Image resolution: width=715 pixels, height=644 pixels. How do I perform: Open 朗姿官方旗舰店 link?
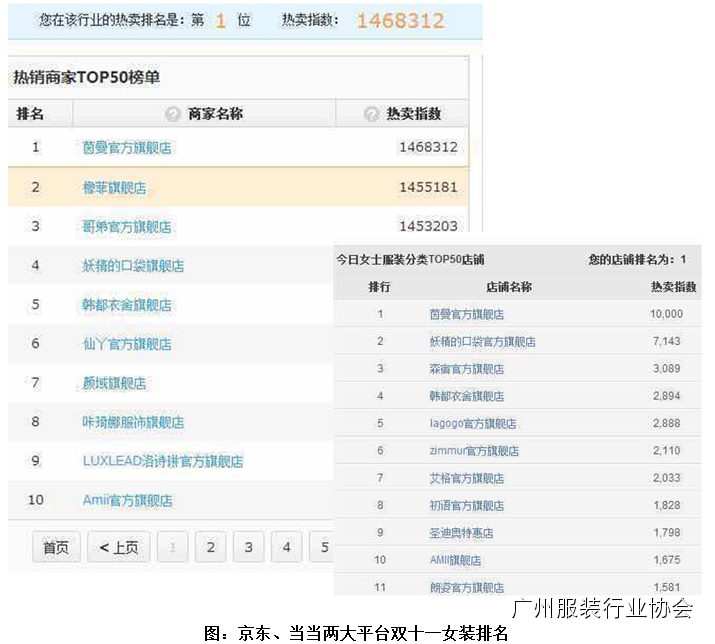[x=466, y=587]
